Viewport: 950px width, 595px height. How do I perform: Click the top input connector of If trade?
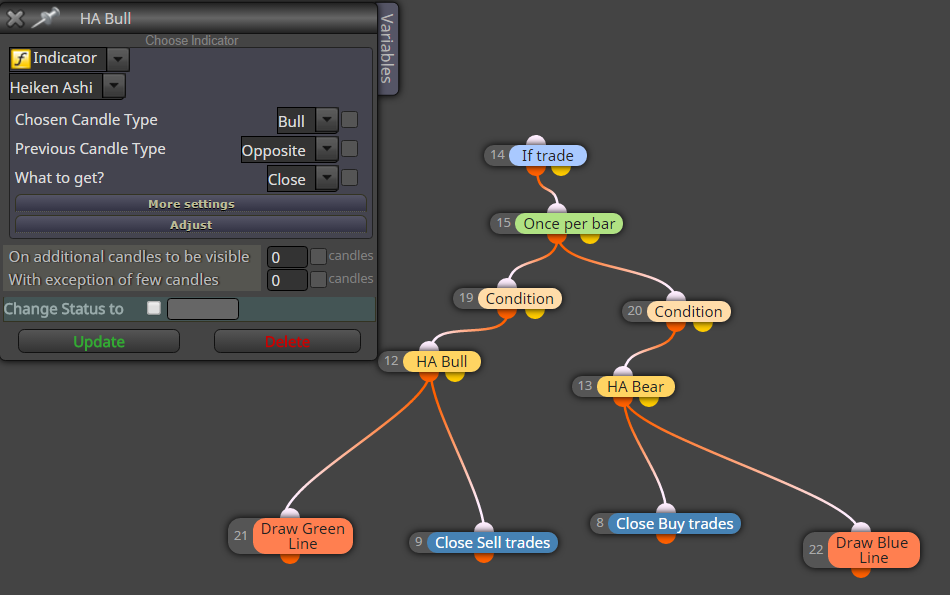point(536,141)
